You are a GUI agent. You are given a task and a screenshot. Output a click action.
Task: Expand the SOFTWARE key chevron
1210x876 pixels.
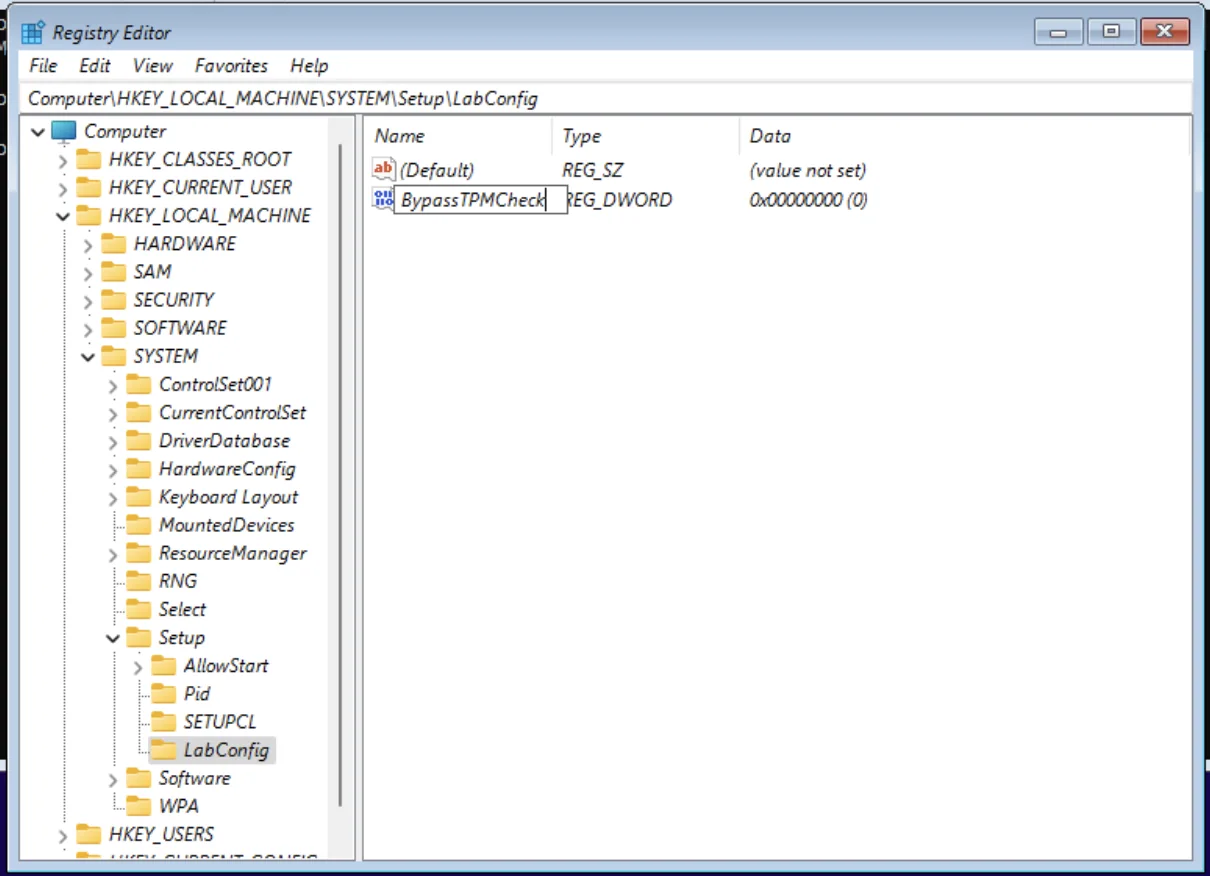click(88, 329)
